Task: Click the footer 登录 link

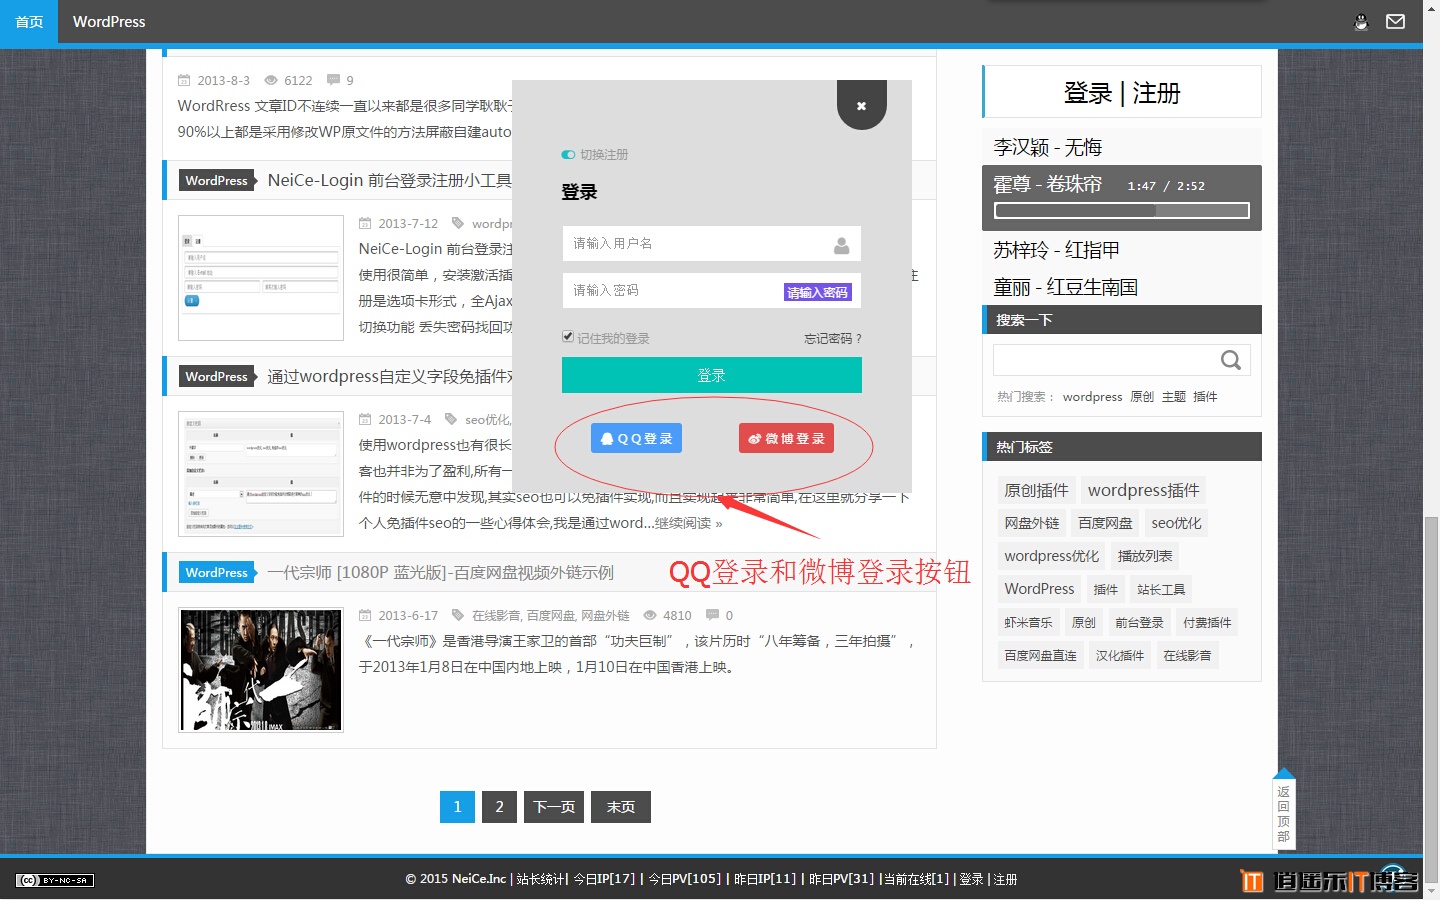Action: pyautogui.click(x=971, y=879)
